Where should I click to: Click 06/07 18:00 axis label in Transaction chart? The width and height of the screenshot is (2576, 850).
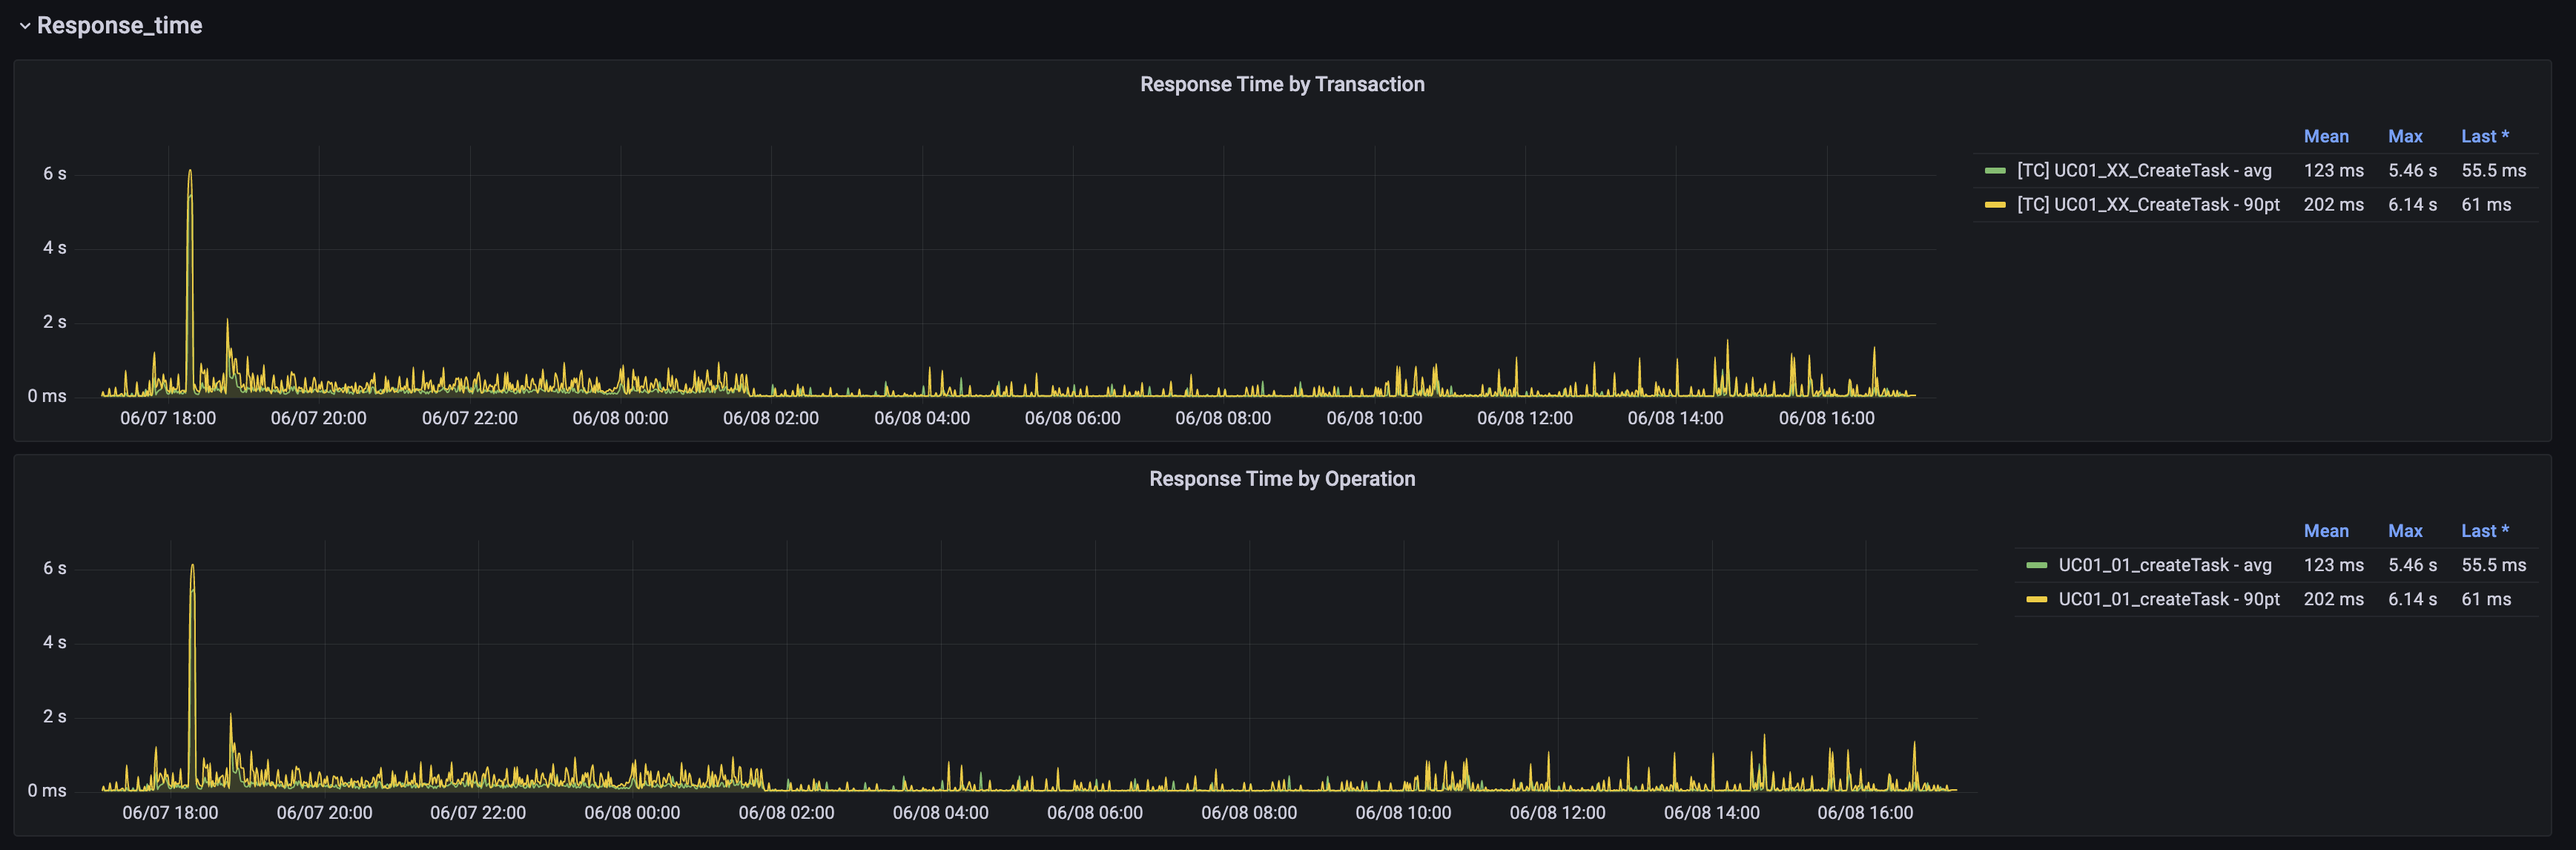pos(168,418)
